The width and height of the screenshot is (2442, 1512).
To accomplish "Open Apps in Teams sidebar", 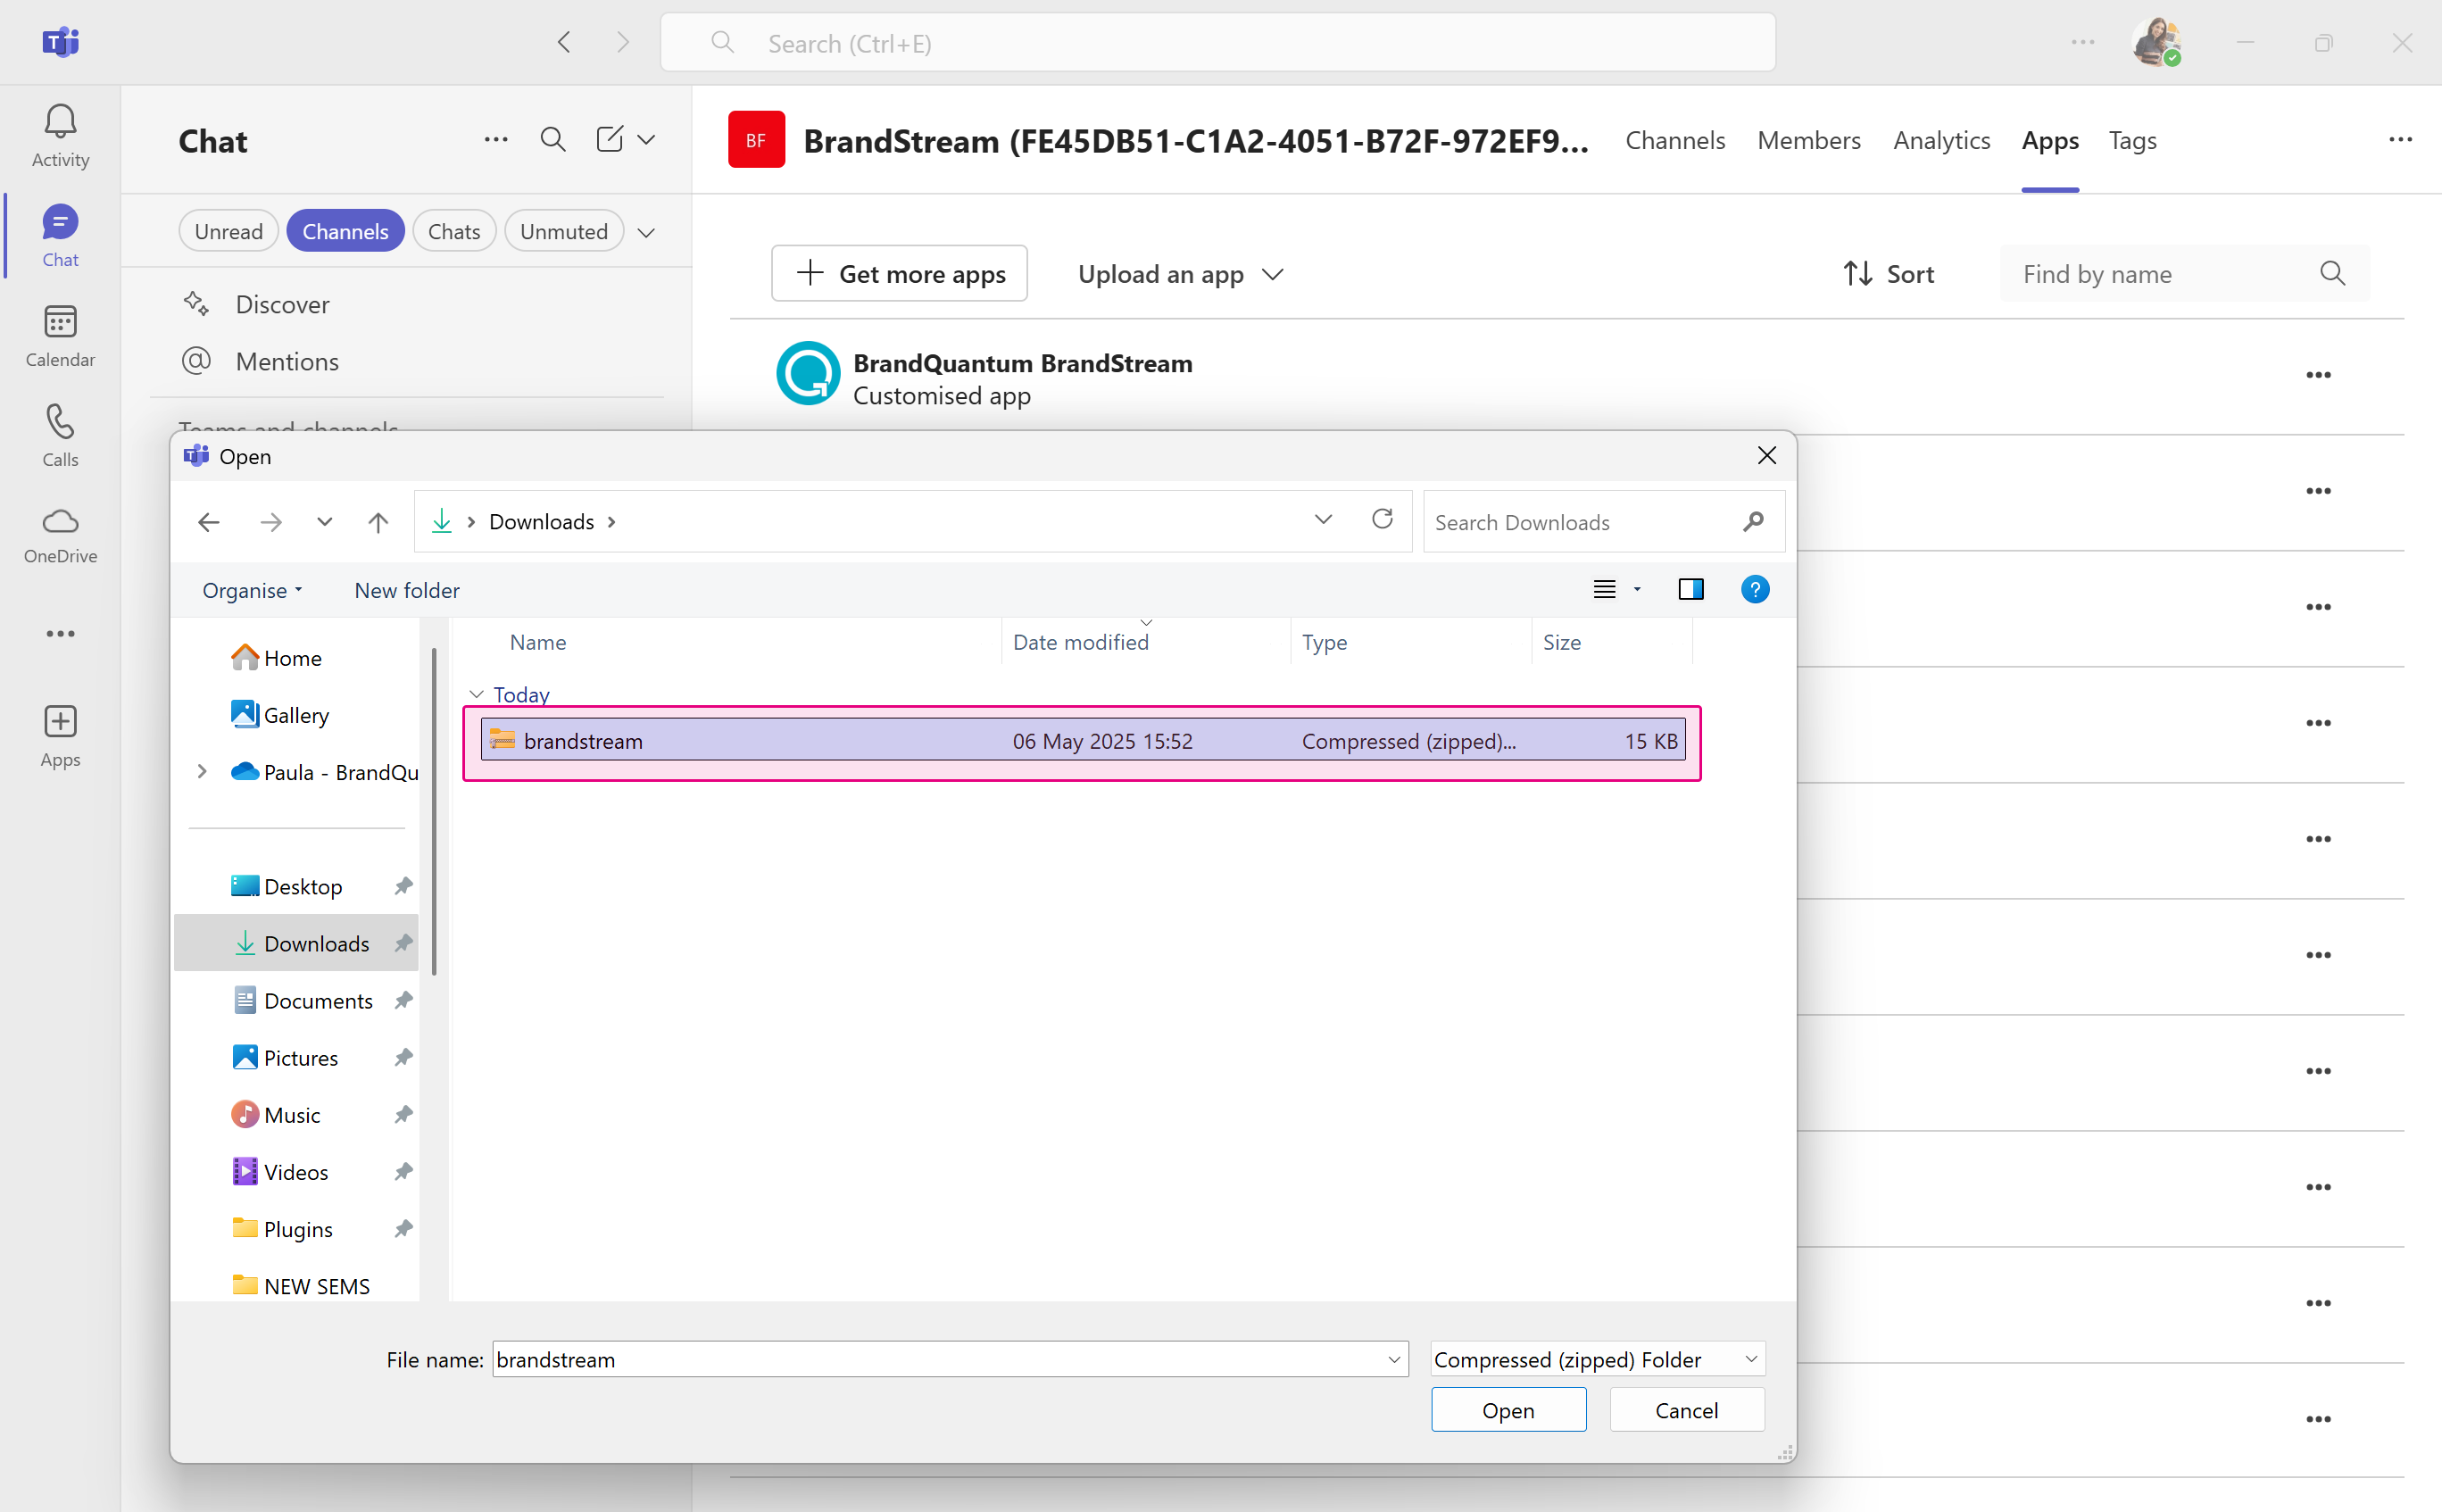I will (60, 736).
